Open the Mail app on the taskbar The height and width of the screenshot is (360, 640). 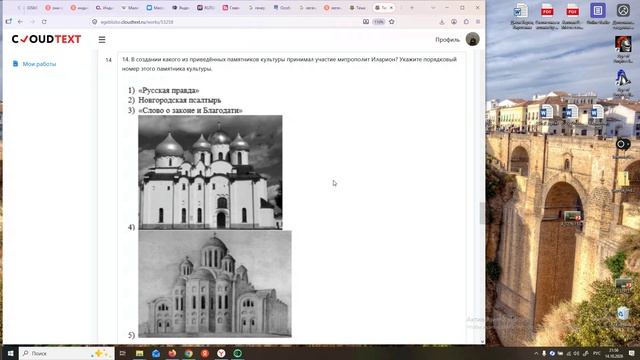tap(156, 353)
